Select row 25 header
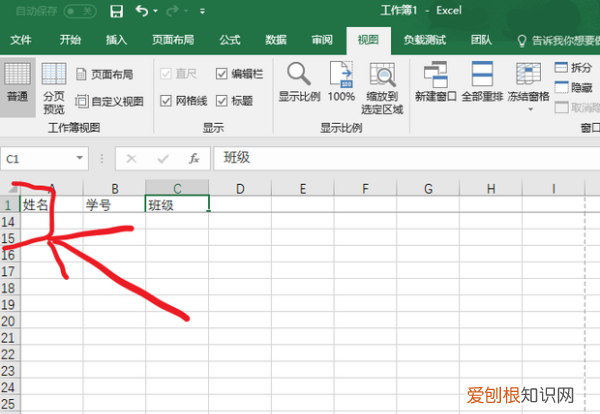The width and height of the screenshot is (600, 414). tap(10, 404)
